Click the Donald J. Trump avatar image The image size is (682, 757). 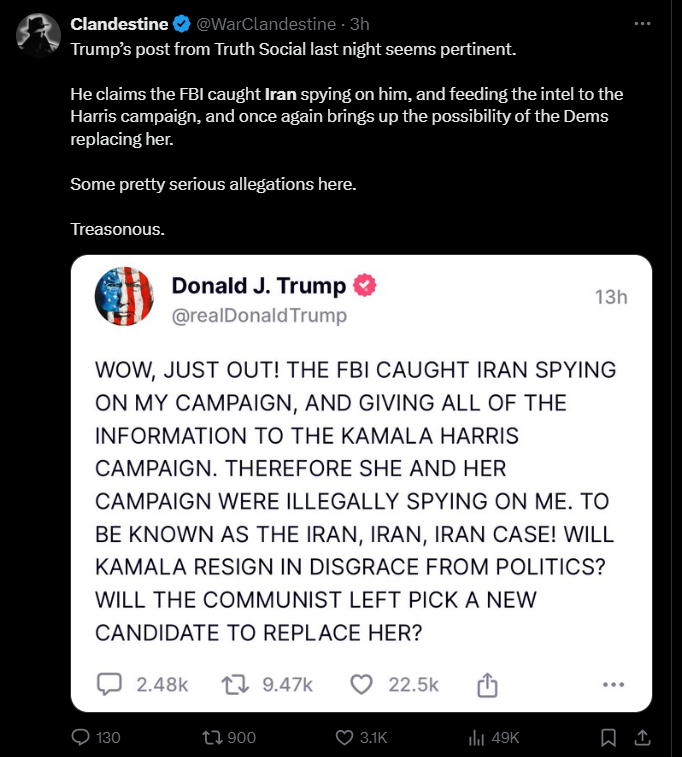(x=123, y=298)
